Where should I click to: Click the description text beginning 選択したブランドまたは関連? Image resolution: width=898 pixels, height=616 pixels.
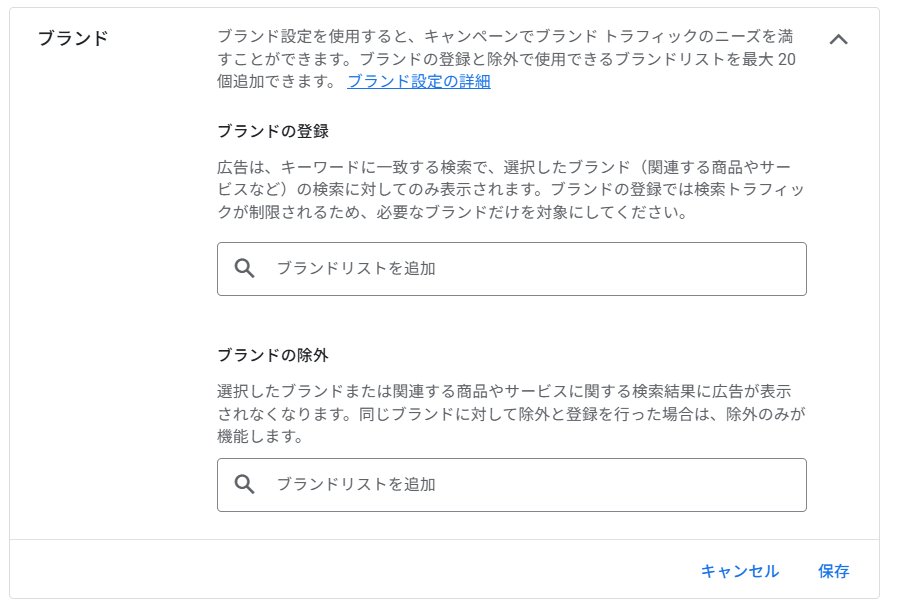click(511, 413)
